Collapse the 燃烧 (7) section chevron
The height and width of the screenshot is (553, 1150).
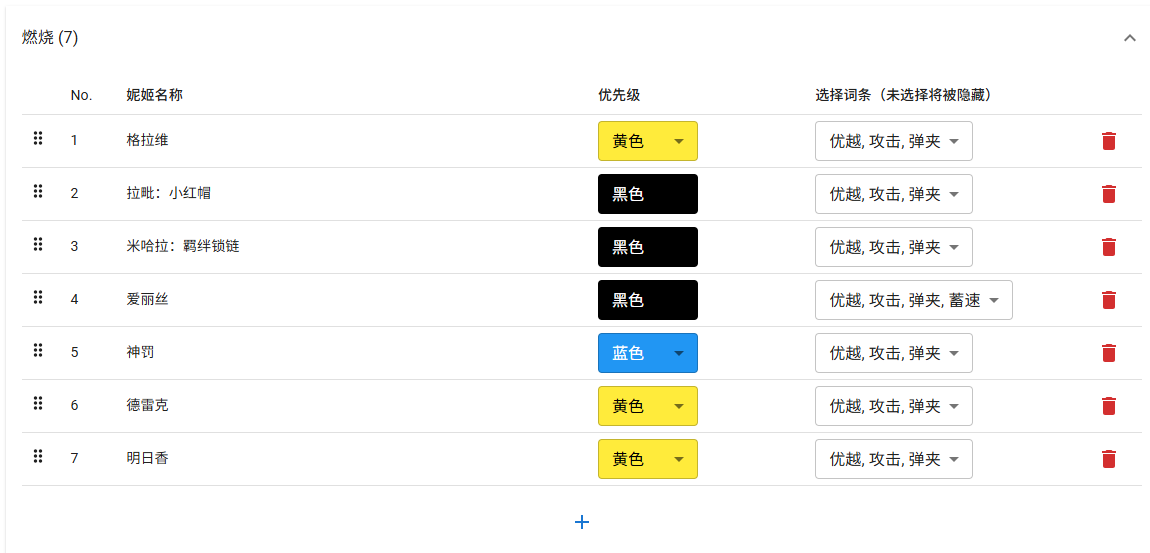(x=1130, y=38)
